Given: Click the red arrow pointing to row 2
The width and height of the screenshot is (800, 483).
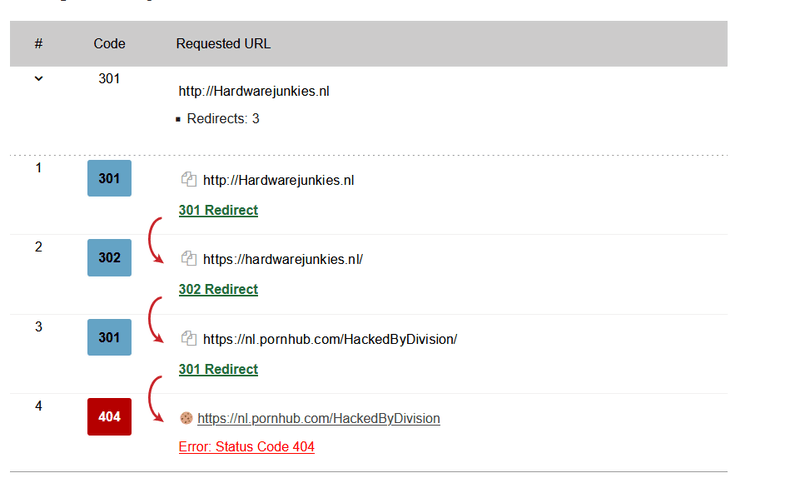Looking at the screenshot, I should coord(155,241).
